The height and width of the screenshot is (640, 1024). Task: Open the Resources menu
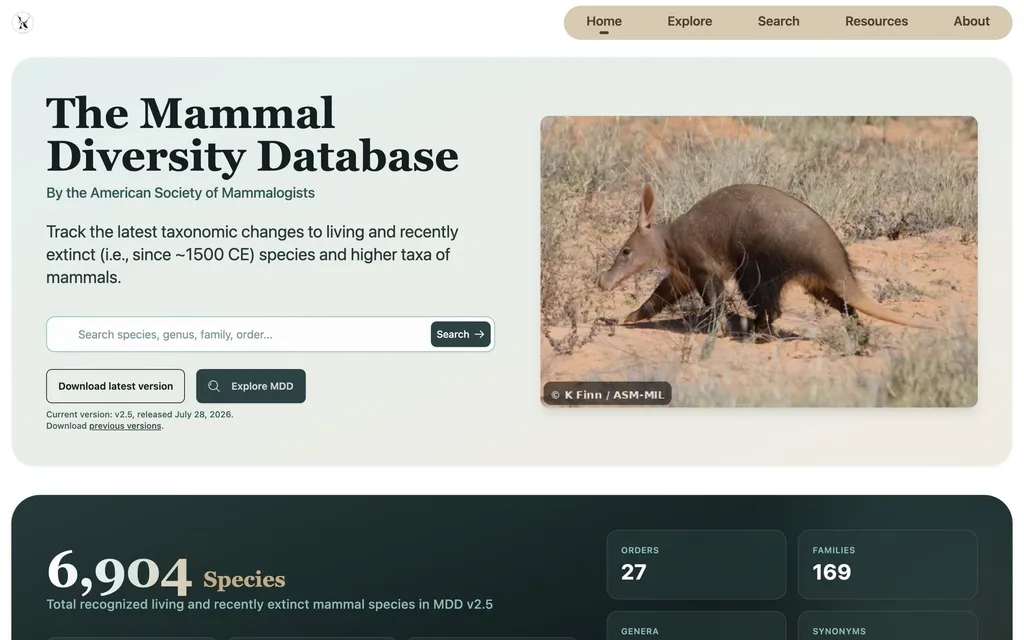click(876, 22)
